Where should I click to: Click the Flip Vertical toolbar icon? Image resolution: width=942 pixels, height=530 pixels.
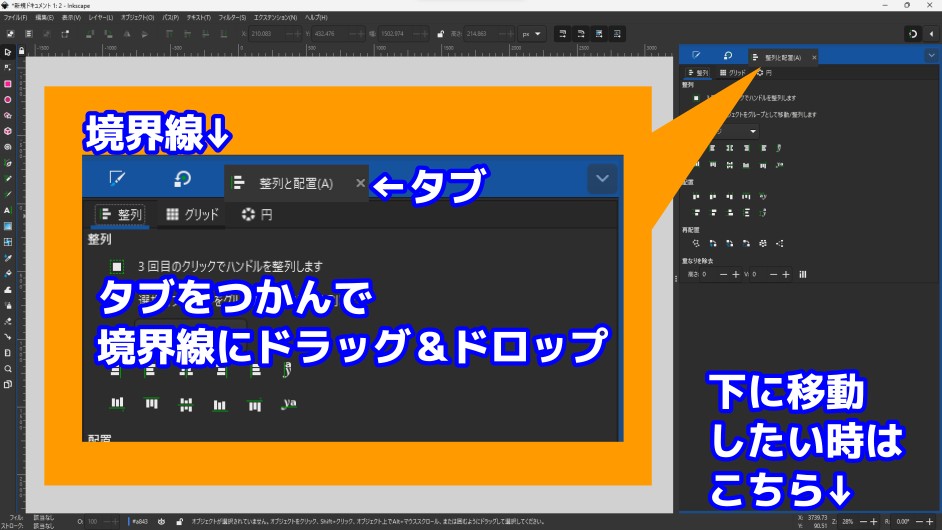[145, 34]
